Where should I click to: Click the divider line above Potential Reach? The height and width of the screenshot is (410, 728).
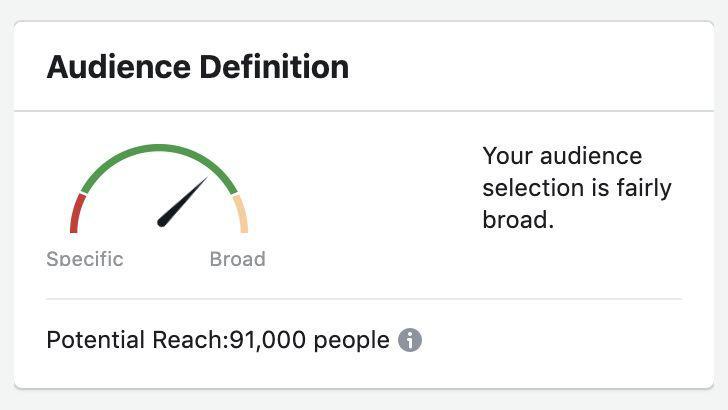pyautogui.click(x=364, y=299)
